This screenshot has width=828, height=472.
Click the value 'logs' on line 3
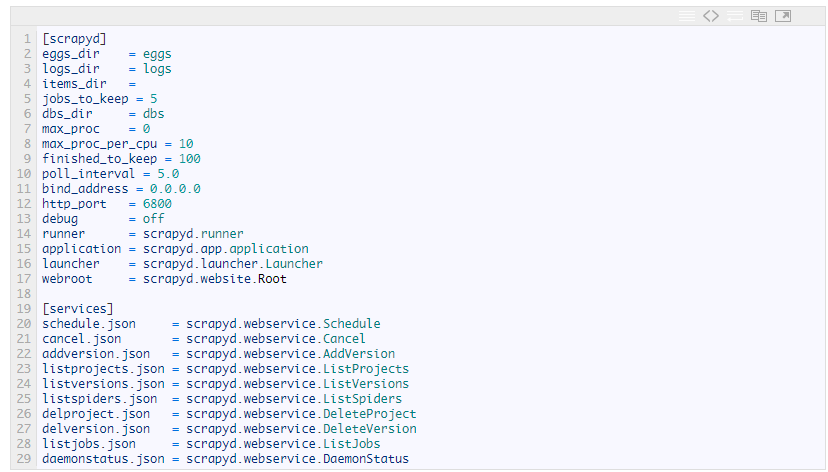pyautogui.click(x=157, y=69)
